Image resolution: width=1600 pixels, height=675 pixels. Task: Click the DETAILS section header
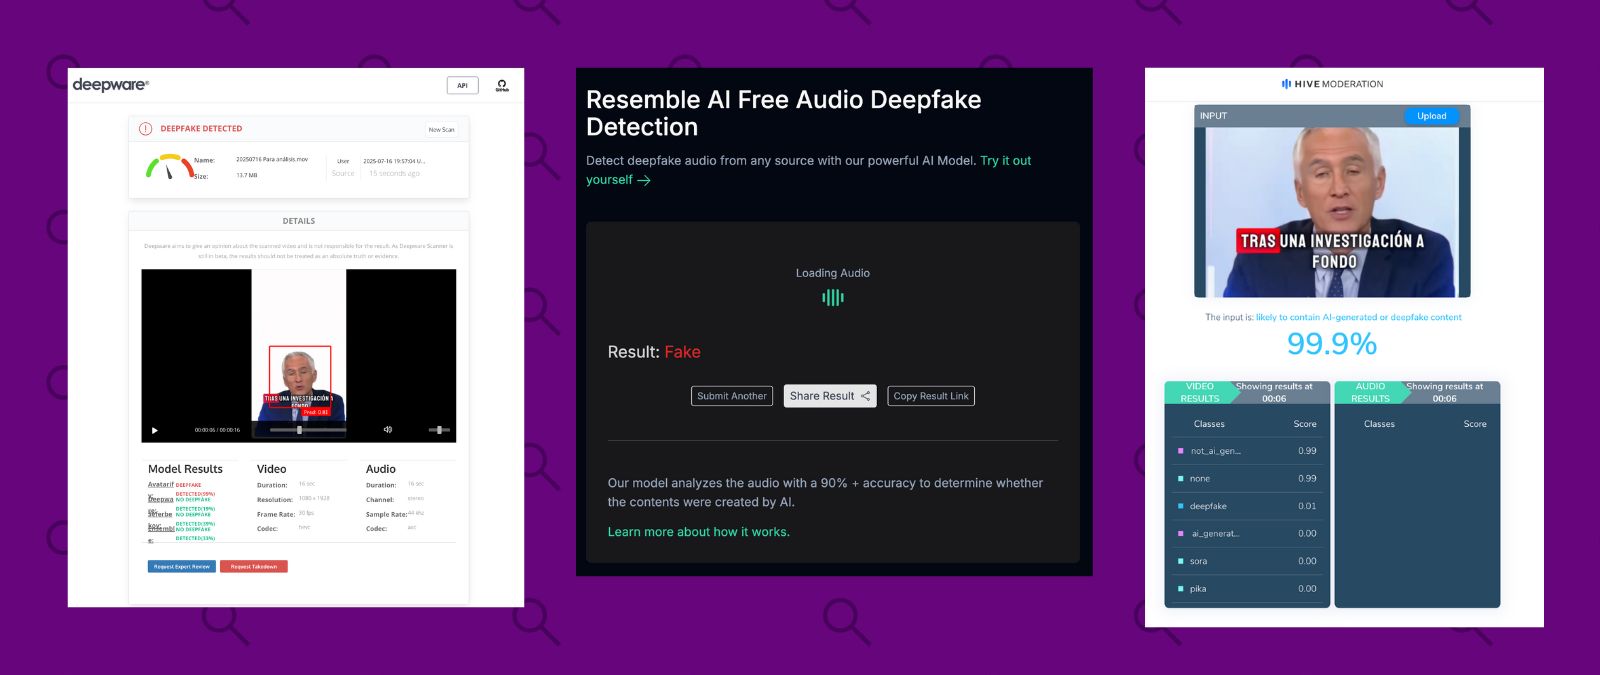pyautogui.click(x=299, y=221)
